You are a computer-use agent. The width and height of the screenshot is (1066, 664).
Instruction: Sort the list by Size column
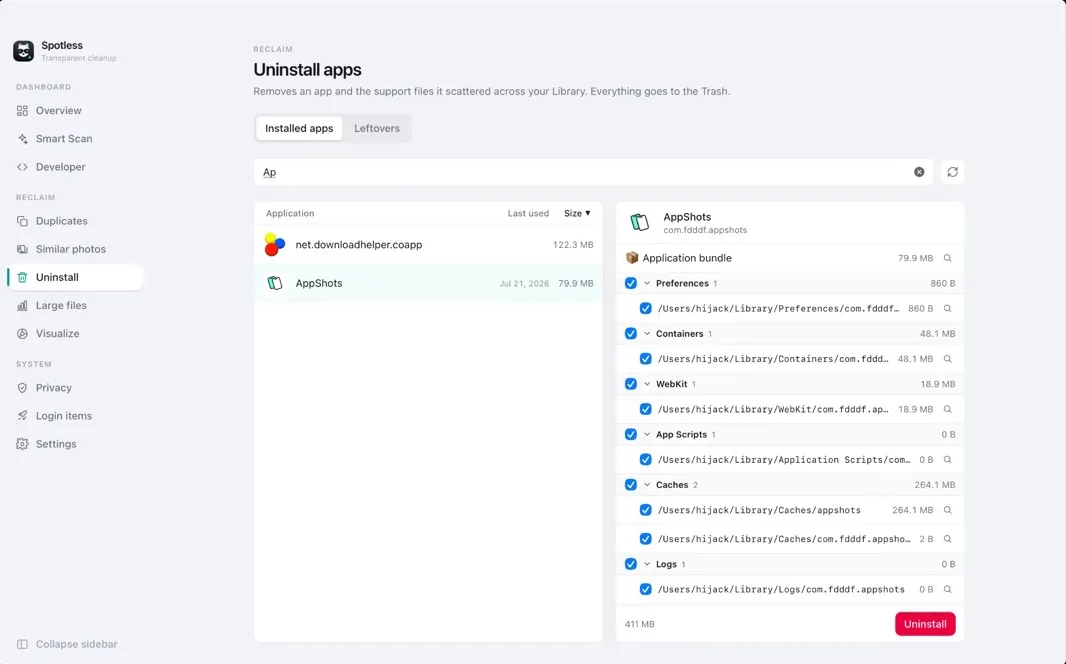pyautogui.click(x=577, y=213)
